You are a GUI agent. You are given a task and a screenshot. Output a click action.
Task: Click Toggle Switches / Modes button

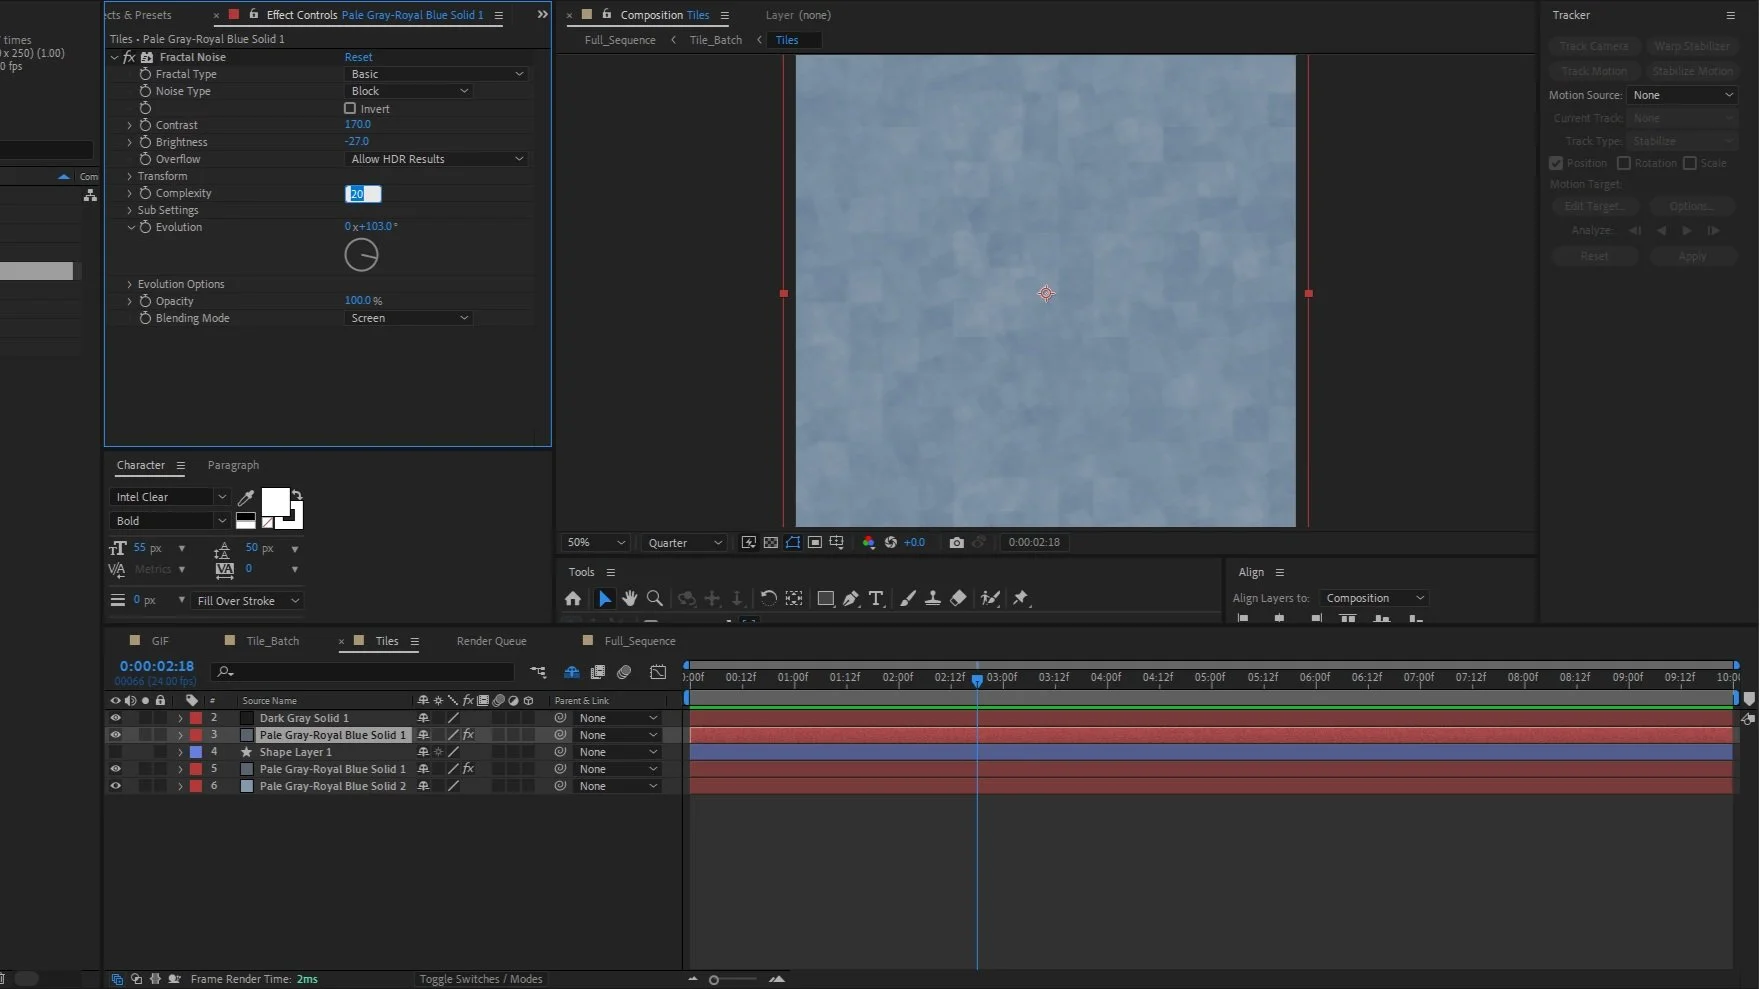480,979
